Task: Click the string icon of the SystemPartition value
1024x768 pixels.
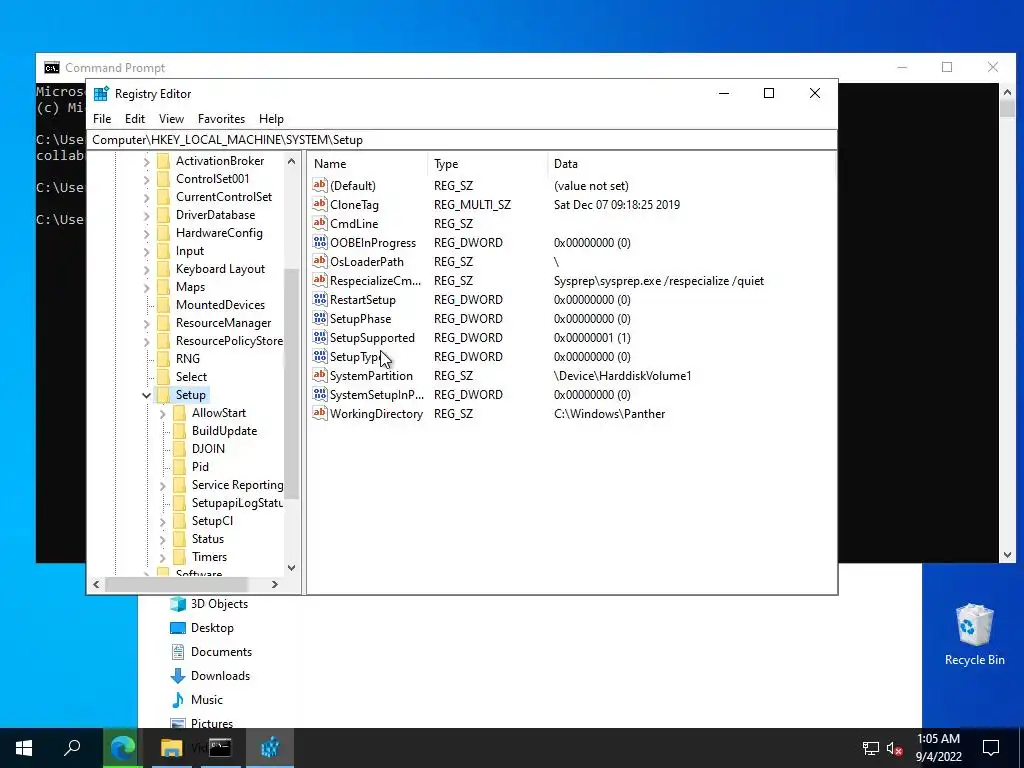Action: coord(319,376)
